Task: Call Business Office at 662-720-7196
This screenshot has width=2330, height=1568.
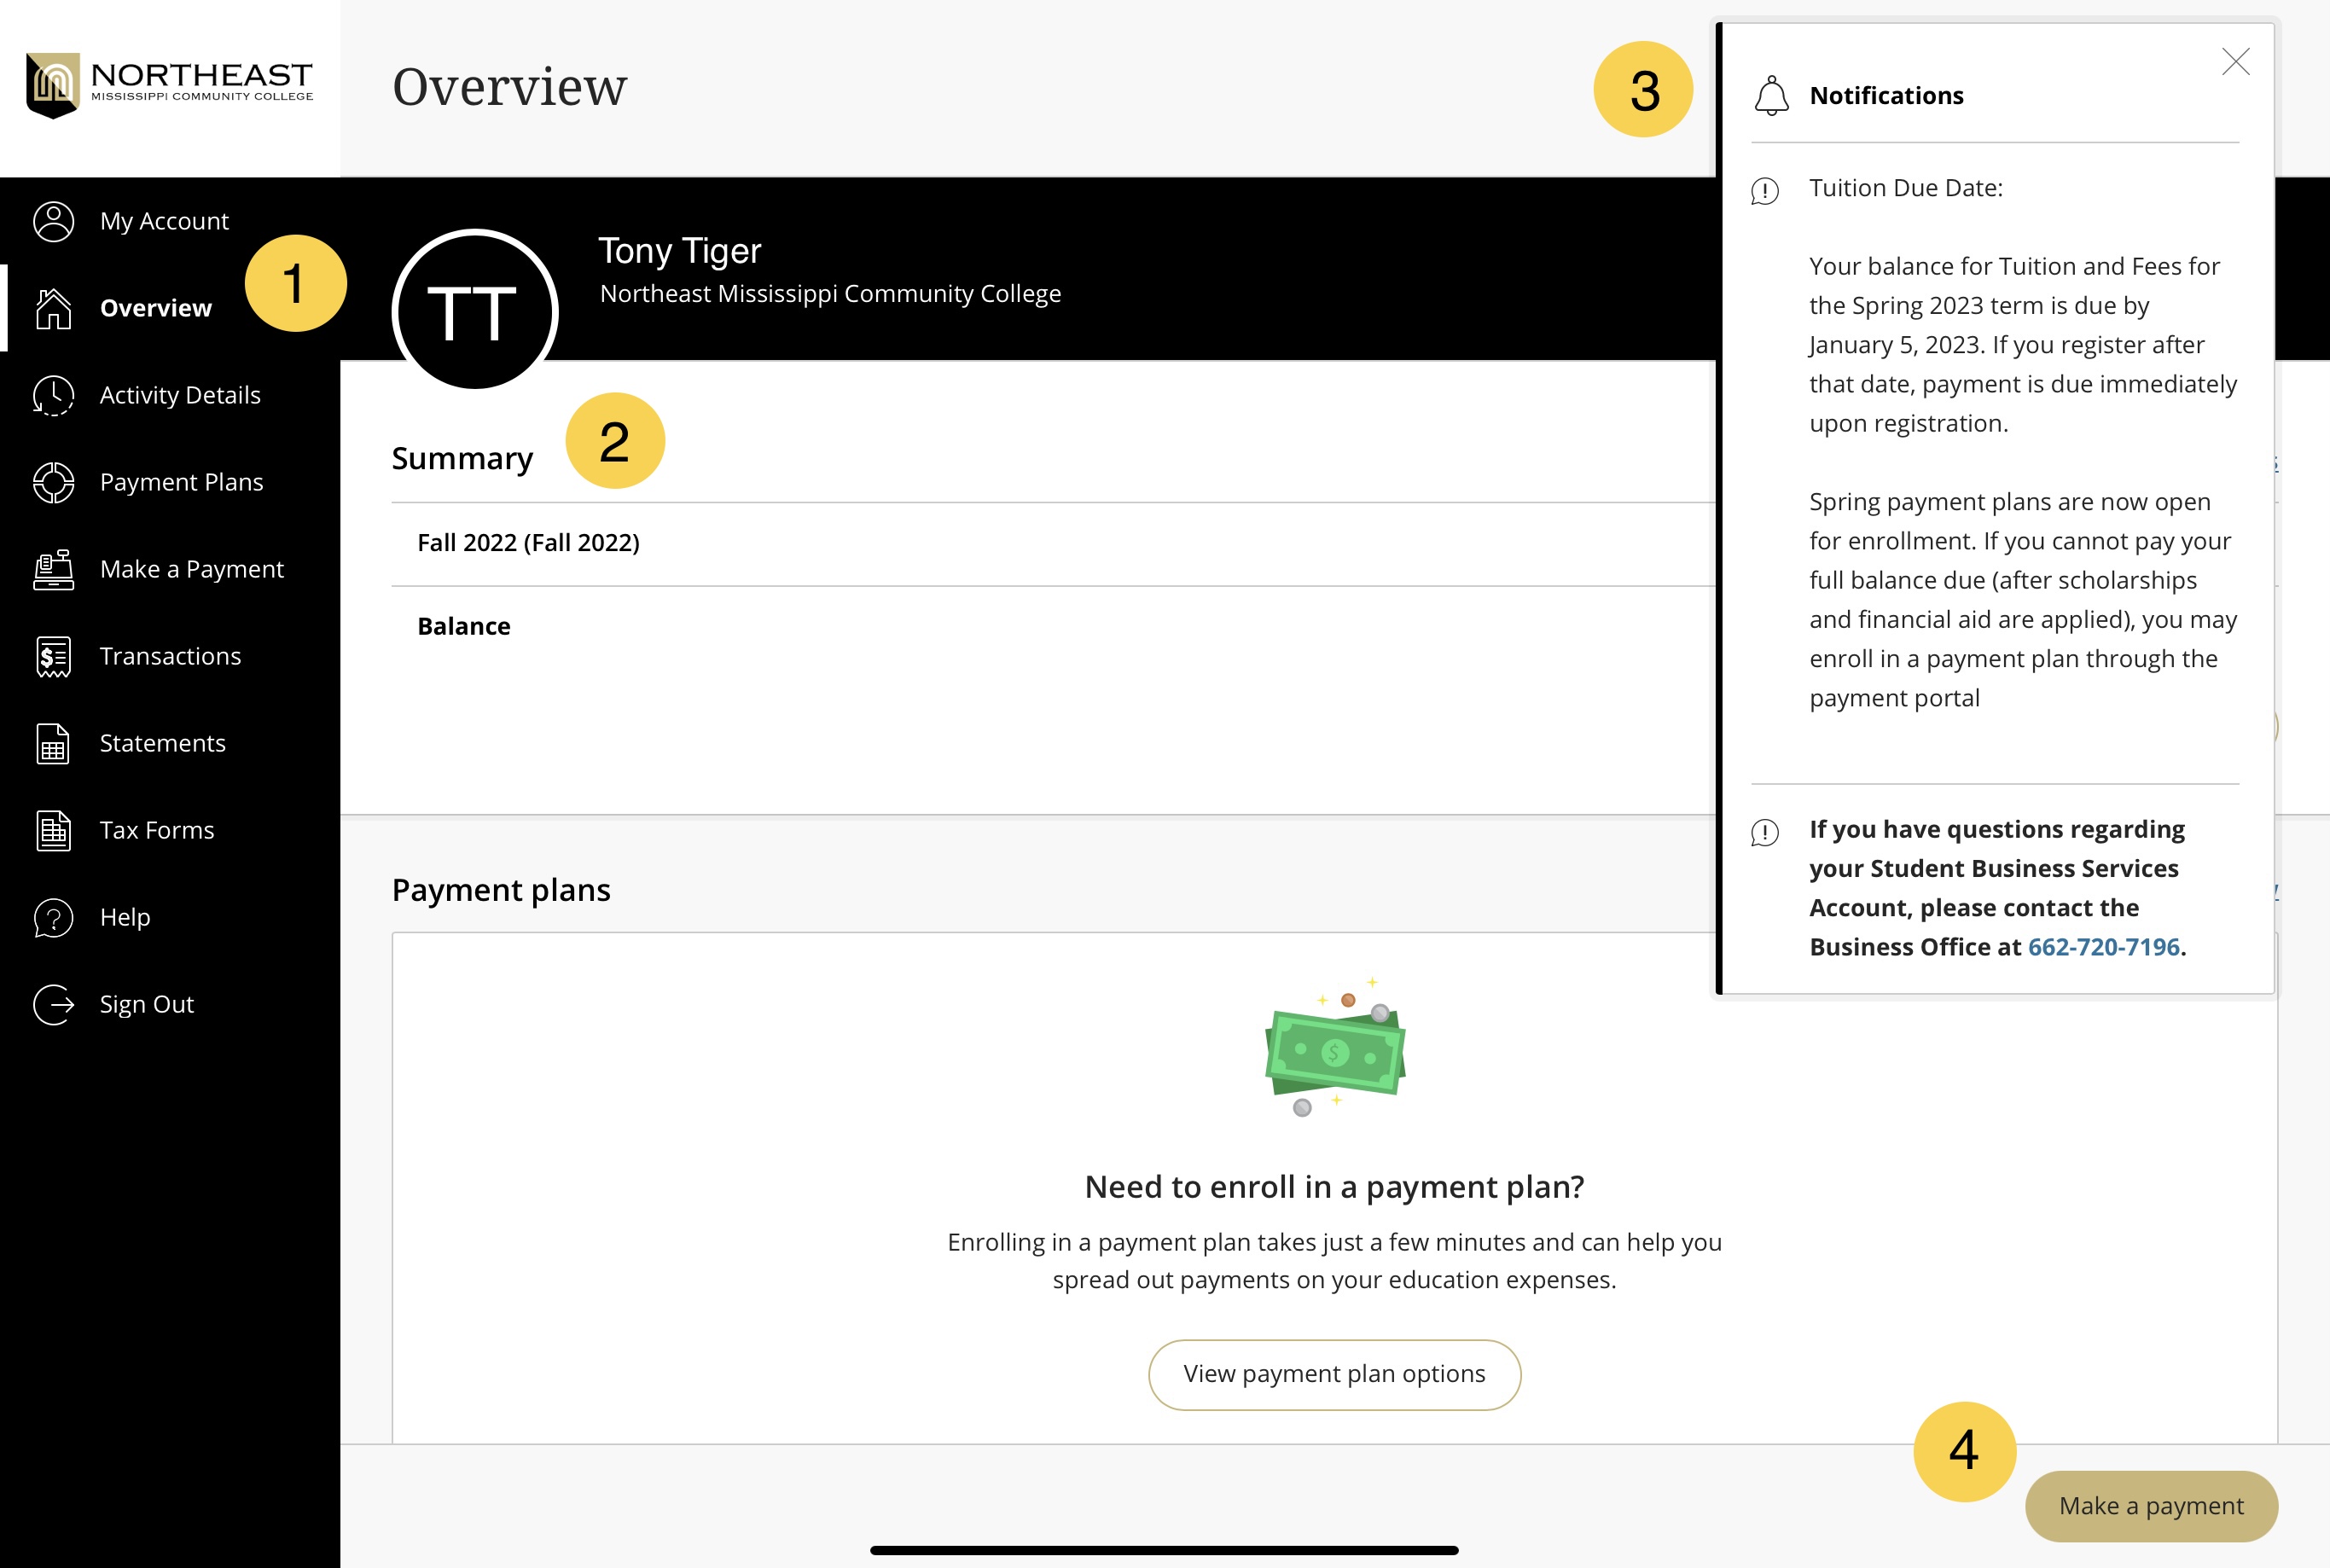Action: tap(2099, 947)
